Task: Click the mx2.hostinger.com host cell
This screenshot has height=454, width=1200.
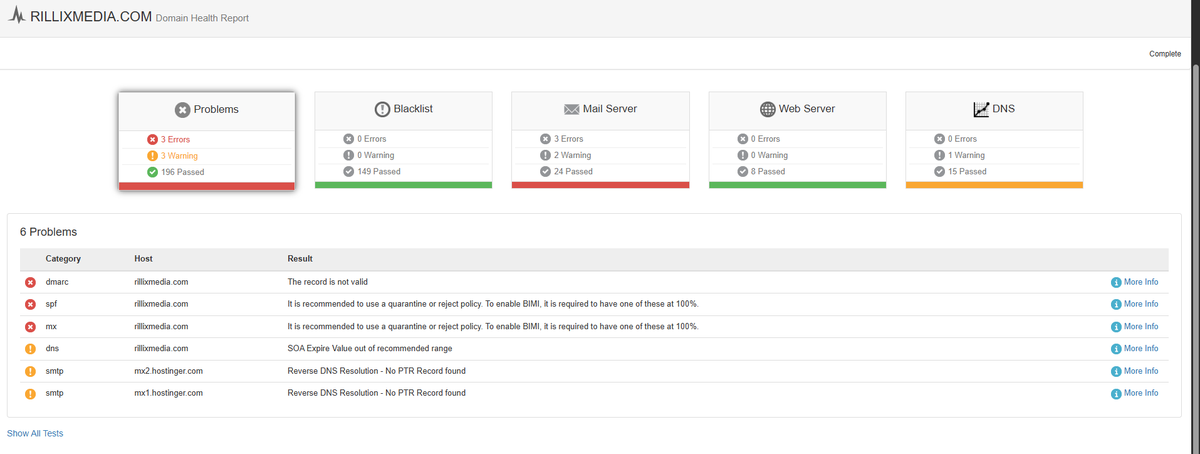Action: [x=168, y=371]
